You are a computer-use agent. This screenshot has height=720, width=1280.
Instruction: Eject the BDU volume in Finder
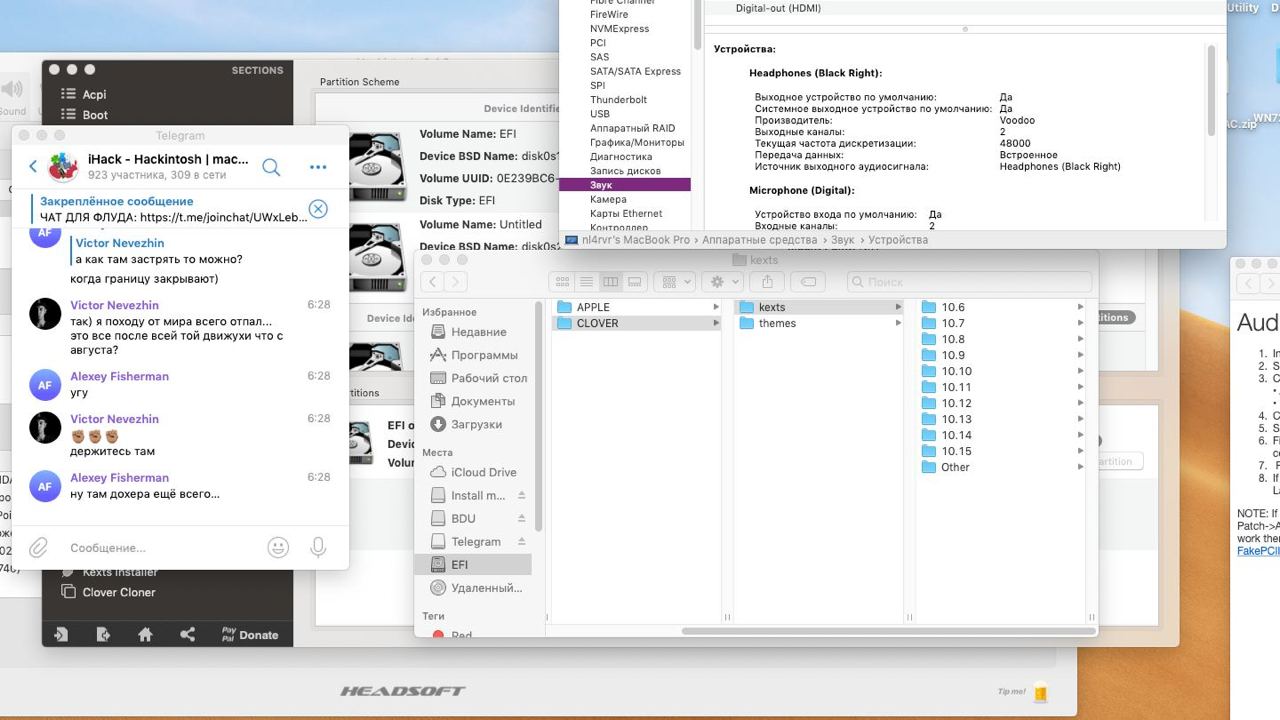[521, 518]
